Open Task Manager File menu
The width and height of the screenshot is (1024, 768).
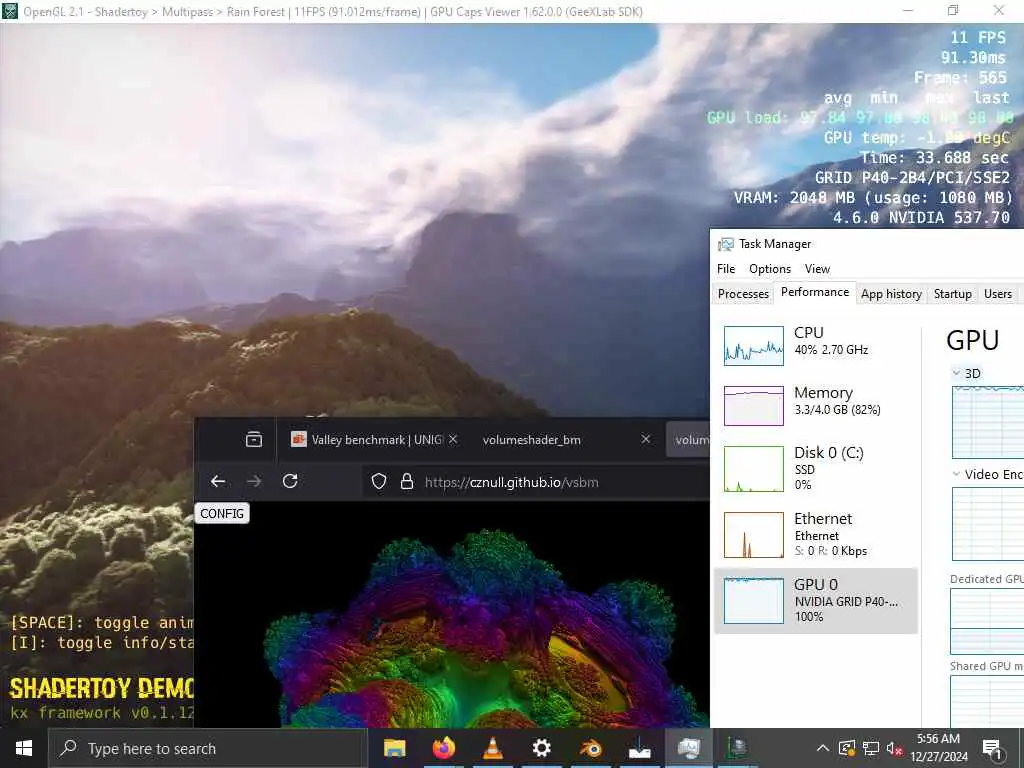726,268
